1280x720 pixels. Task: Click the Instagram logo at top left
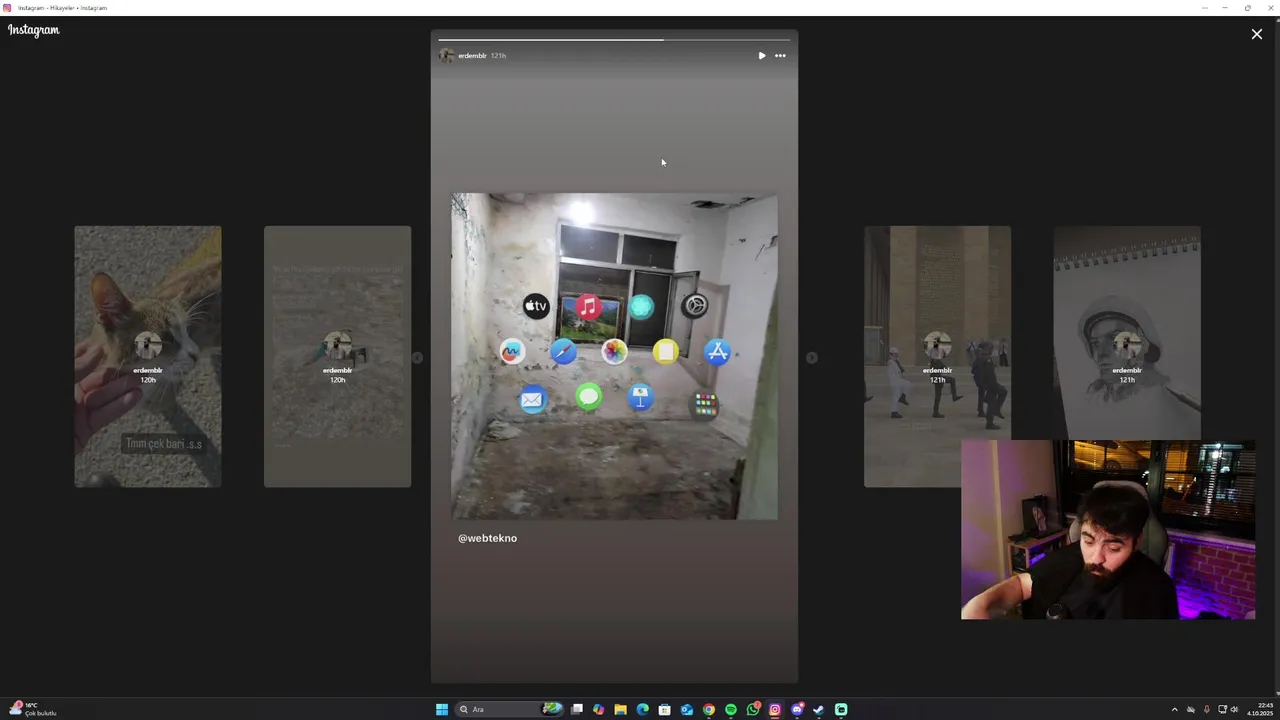[x=34, y=30]
